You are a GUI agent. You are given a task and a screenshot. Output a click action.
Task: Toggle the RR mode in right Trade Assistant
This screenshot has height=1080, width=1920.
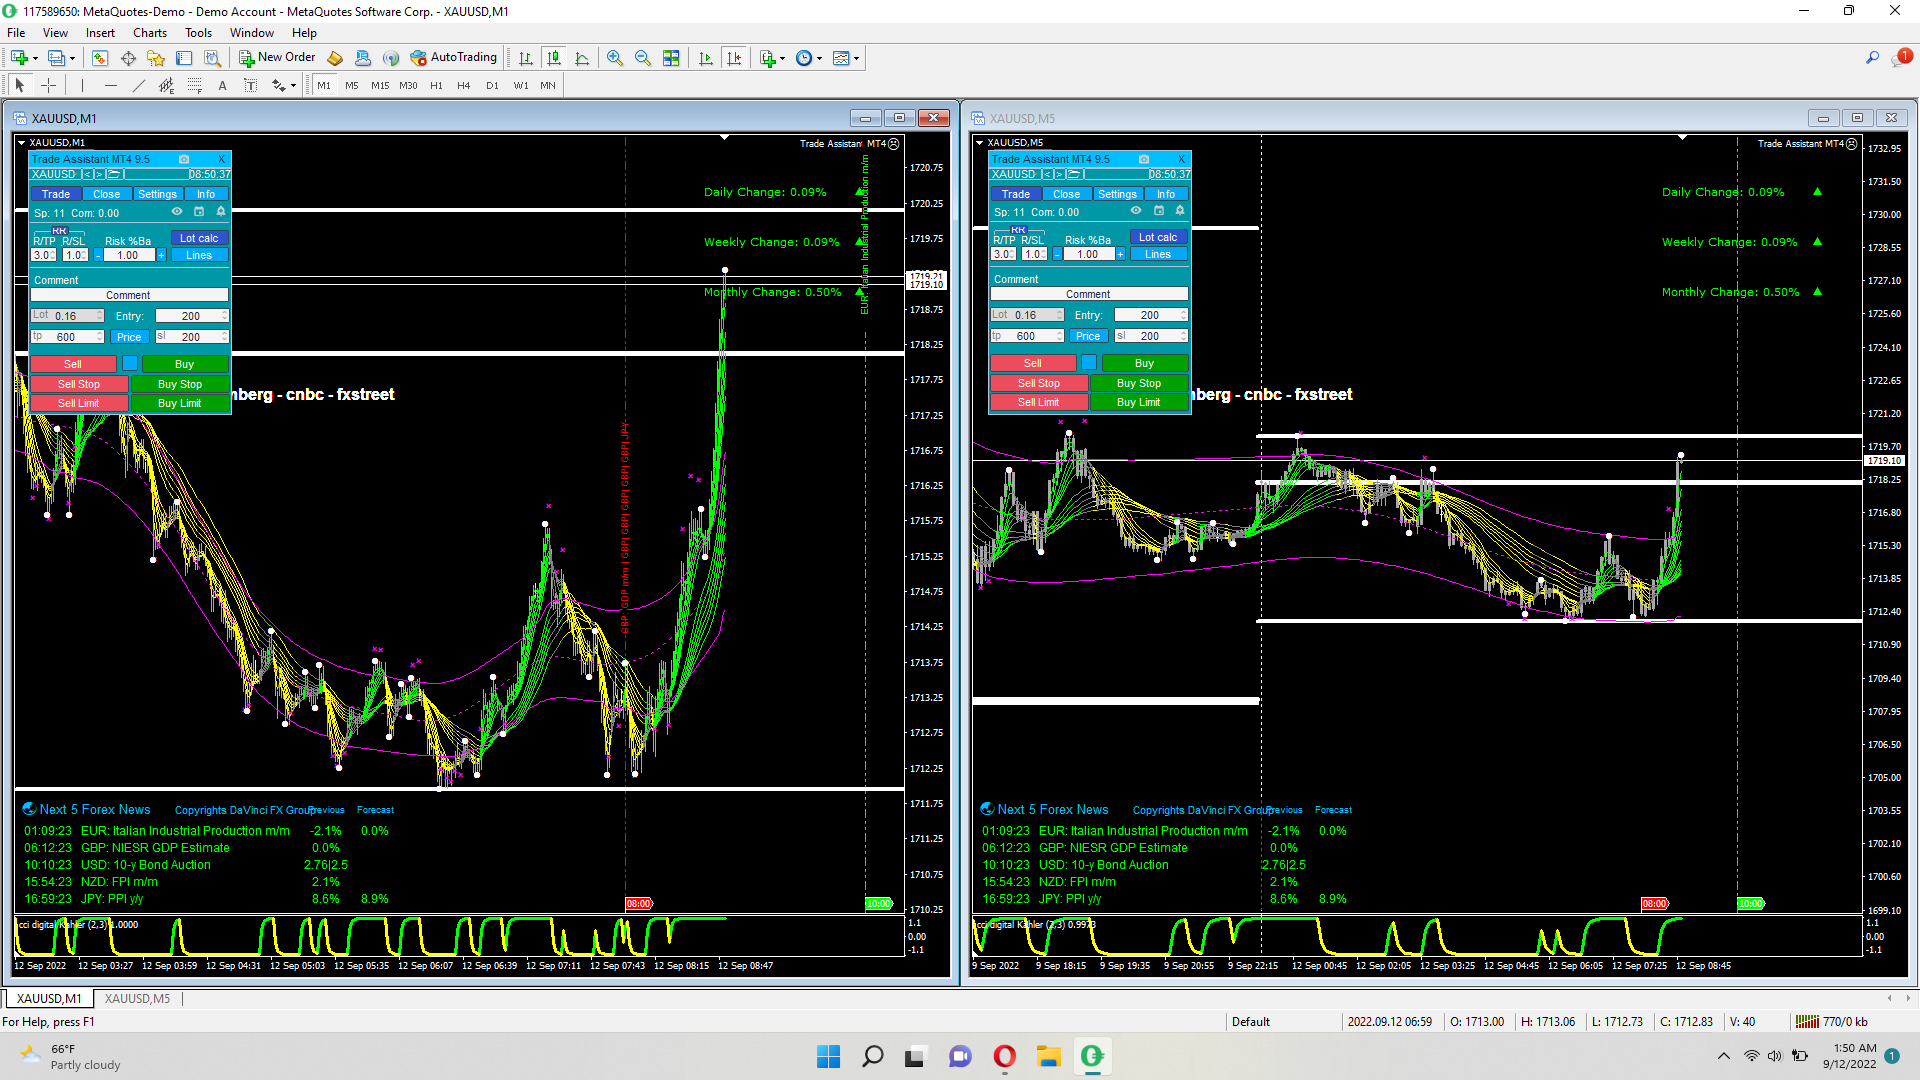click(x=1018, y=230)
